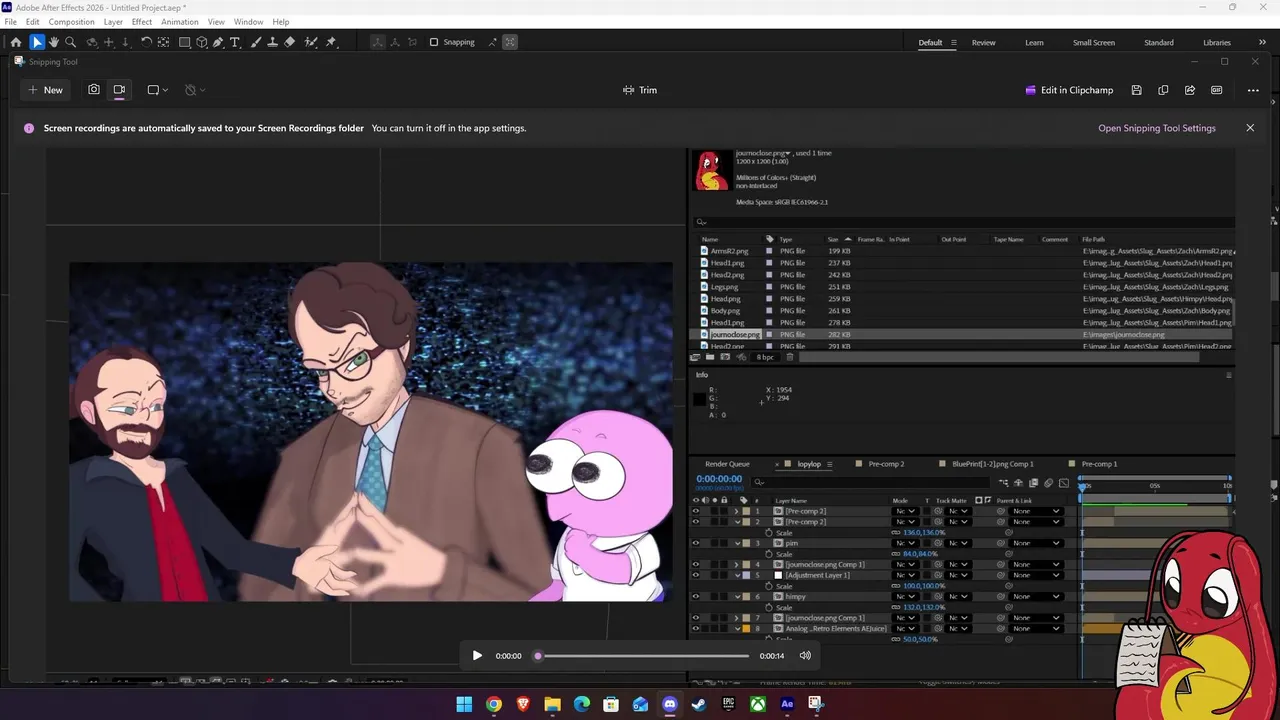This screenshot has height=720, width=1280.
Task: Open the Composition menu
Action: pos(71,22)
